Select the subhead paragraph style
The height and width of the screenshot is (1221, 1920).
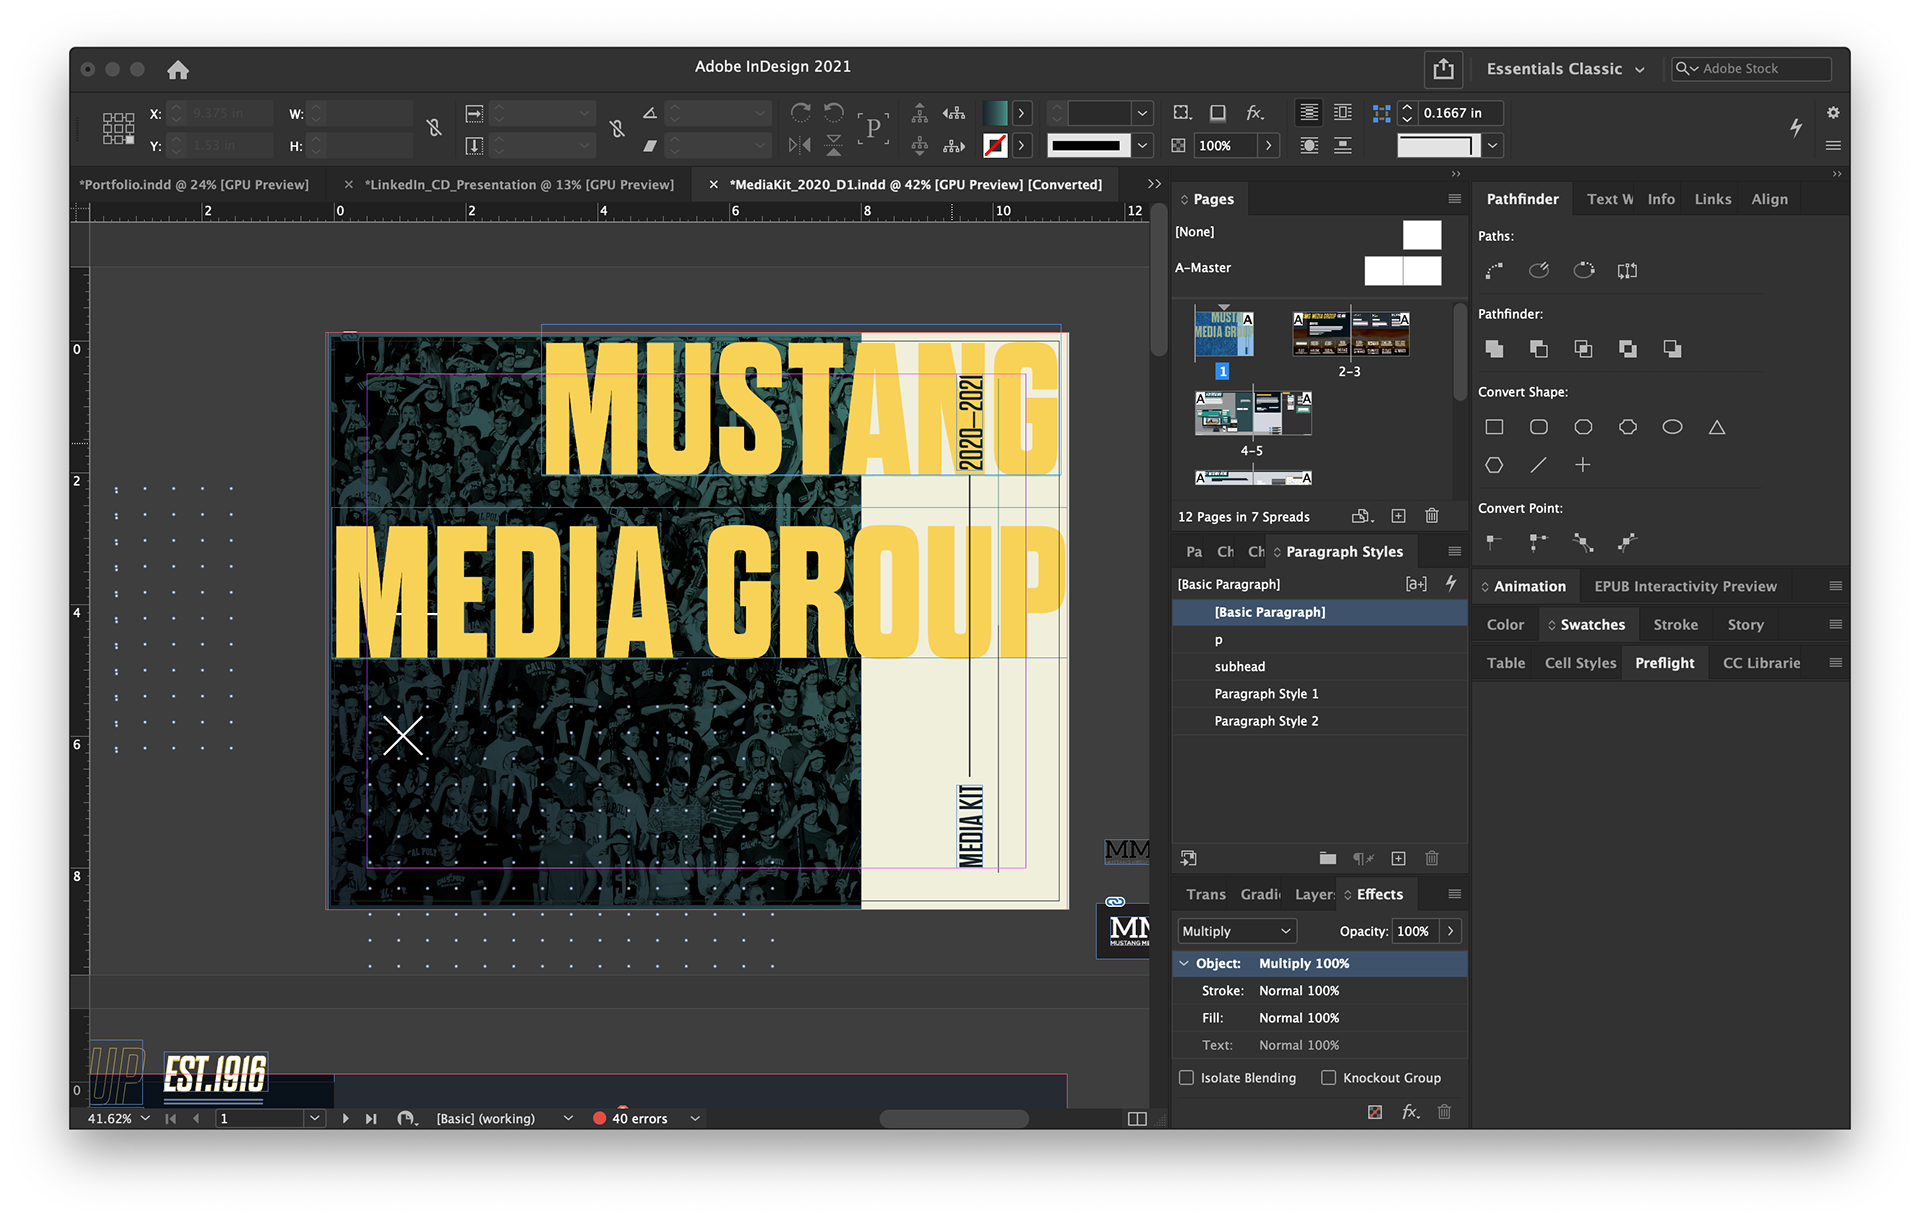pos(1240,667)
